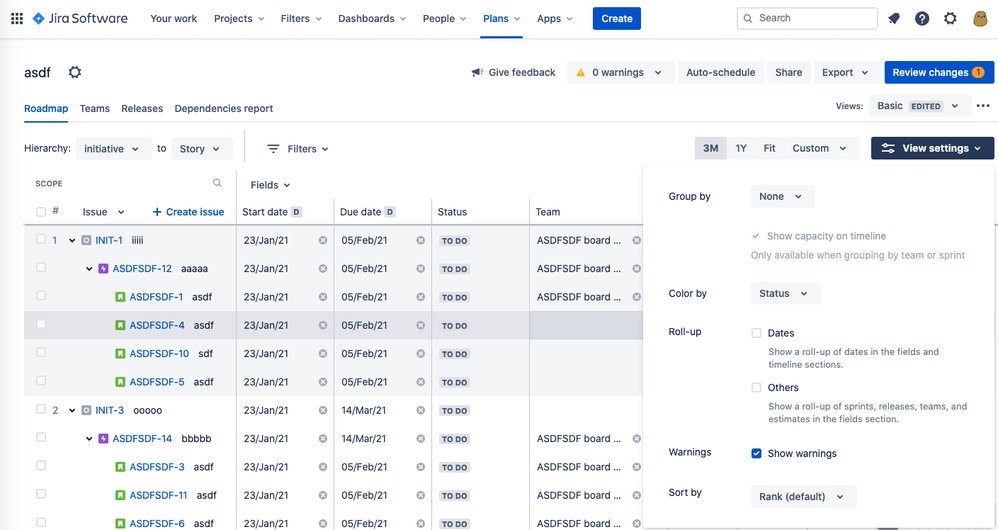Viewport: 998px width, 530px height.
Task: Open the app switcher grid icon
Action: pos(16,18)
